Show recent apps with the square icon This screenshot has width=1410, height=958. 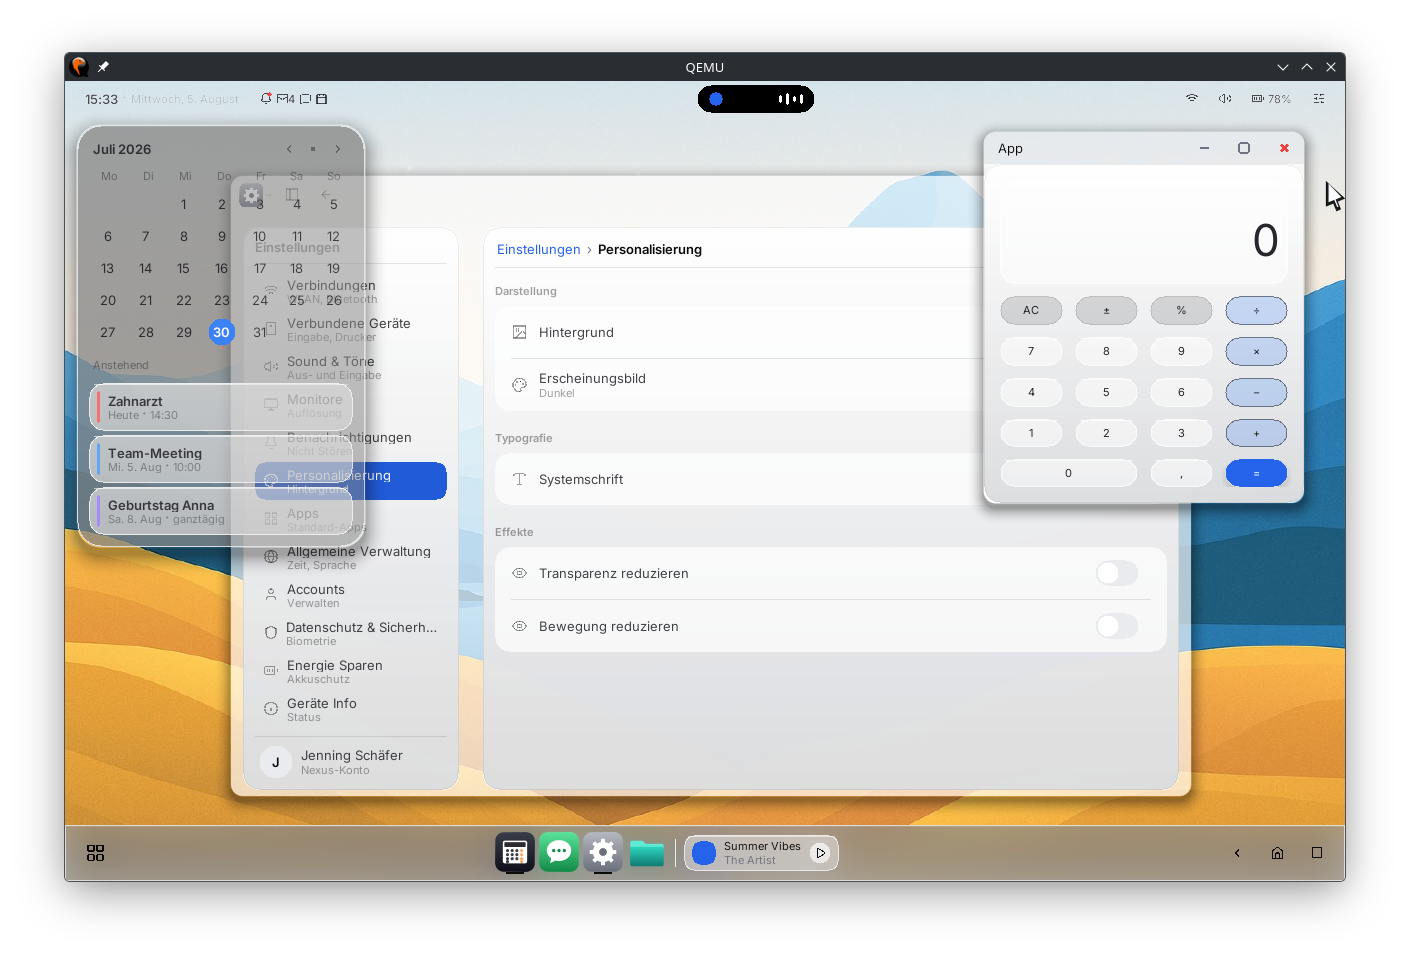[x=1317, y=853]
